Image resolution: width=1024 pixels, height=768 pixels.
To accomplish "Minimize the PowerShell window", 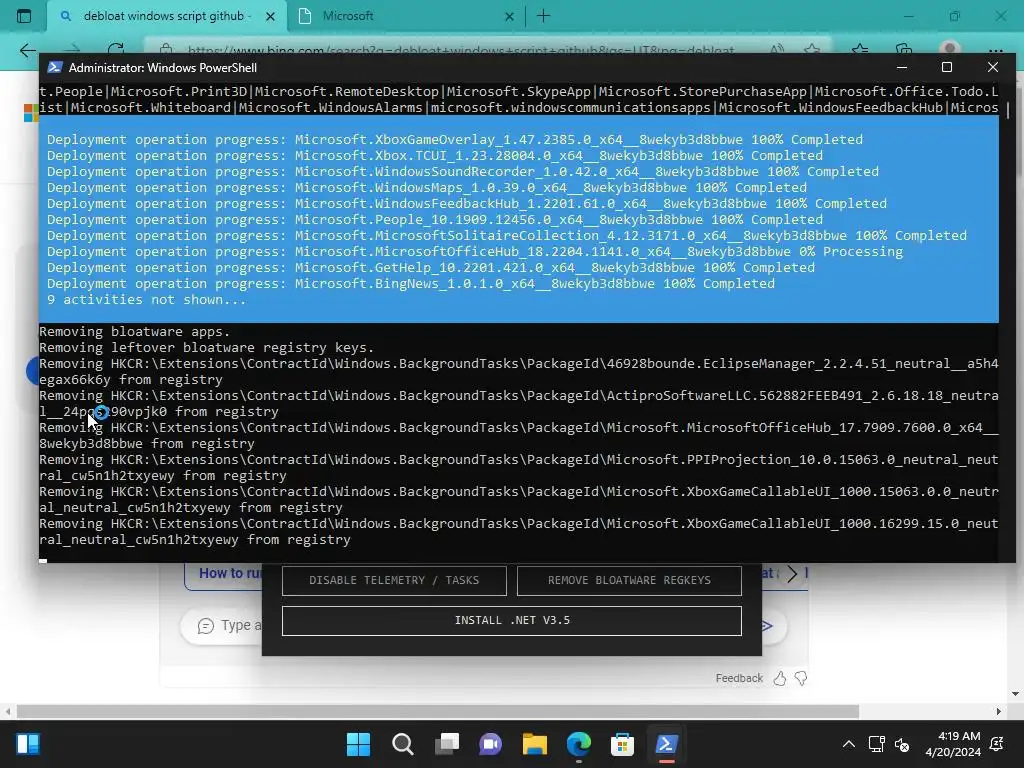I will click(902, 67).
